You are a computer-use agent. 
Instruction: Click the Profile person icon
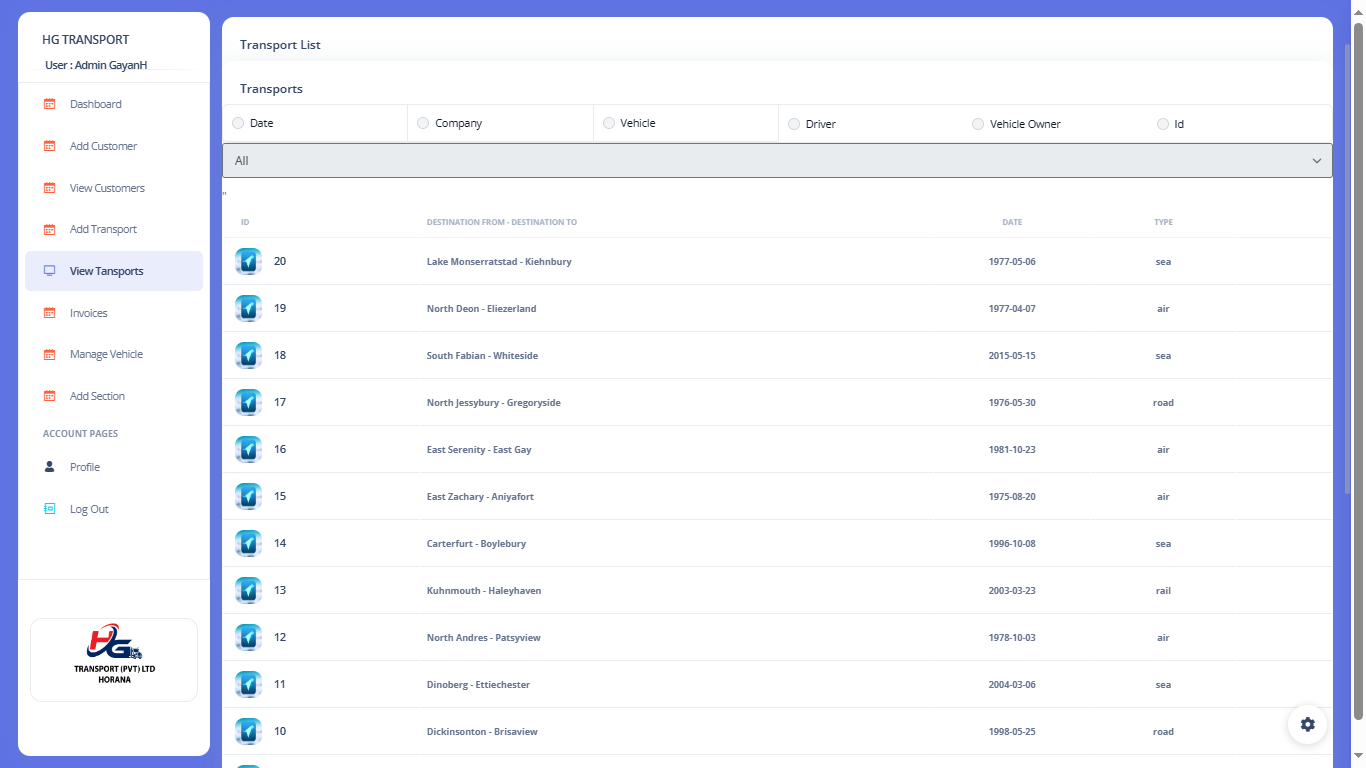point(49,467)
